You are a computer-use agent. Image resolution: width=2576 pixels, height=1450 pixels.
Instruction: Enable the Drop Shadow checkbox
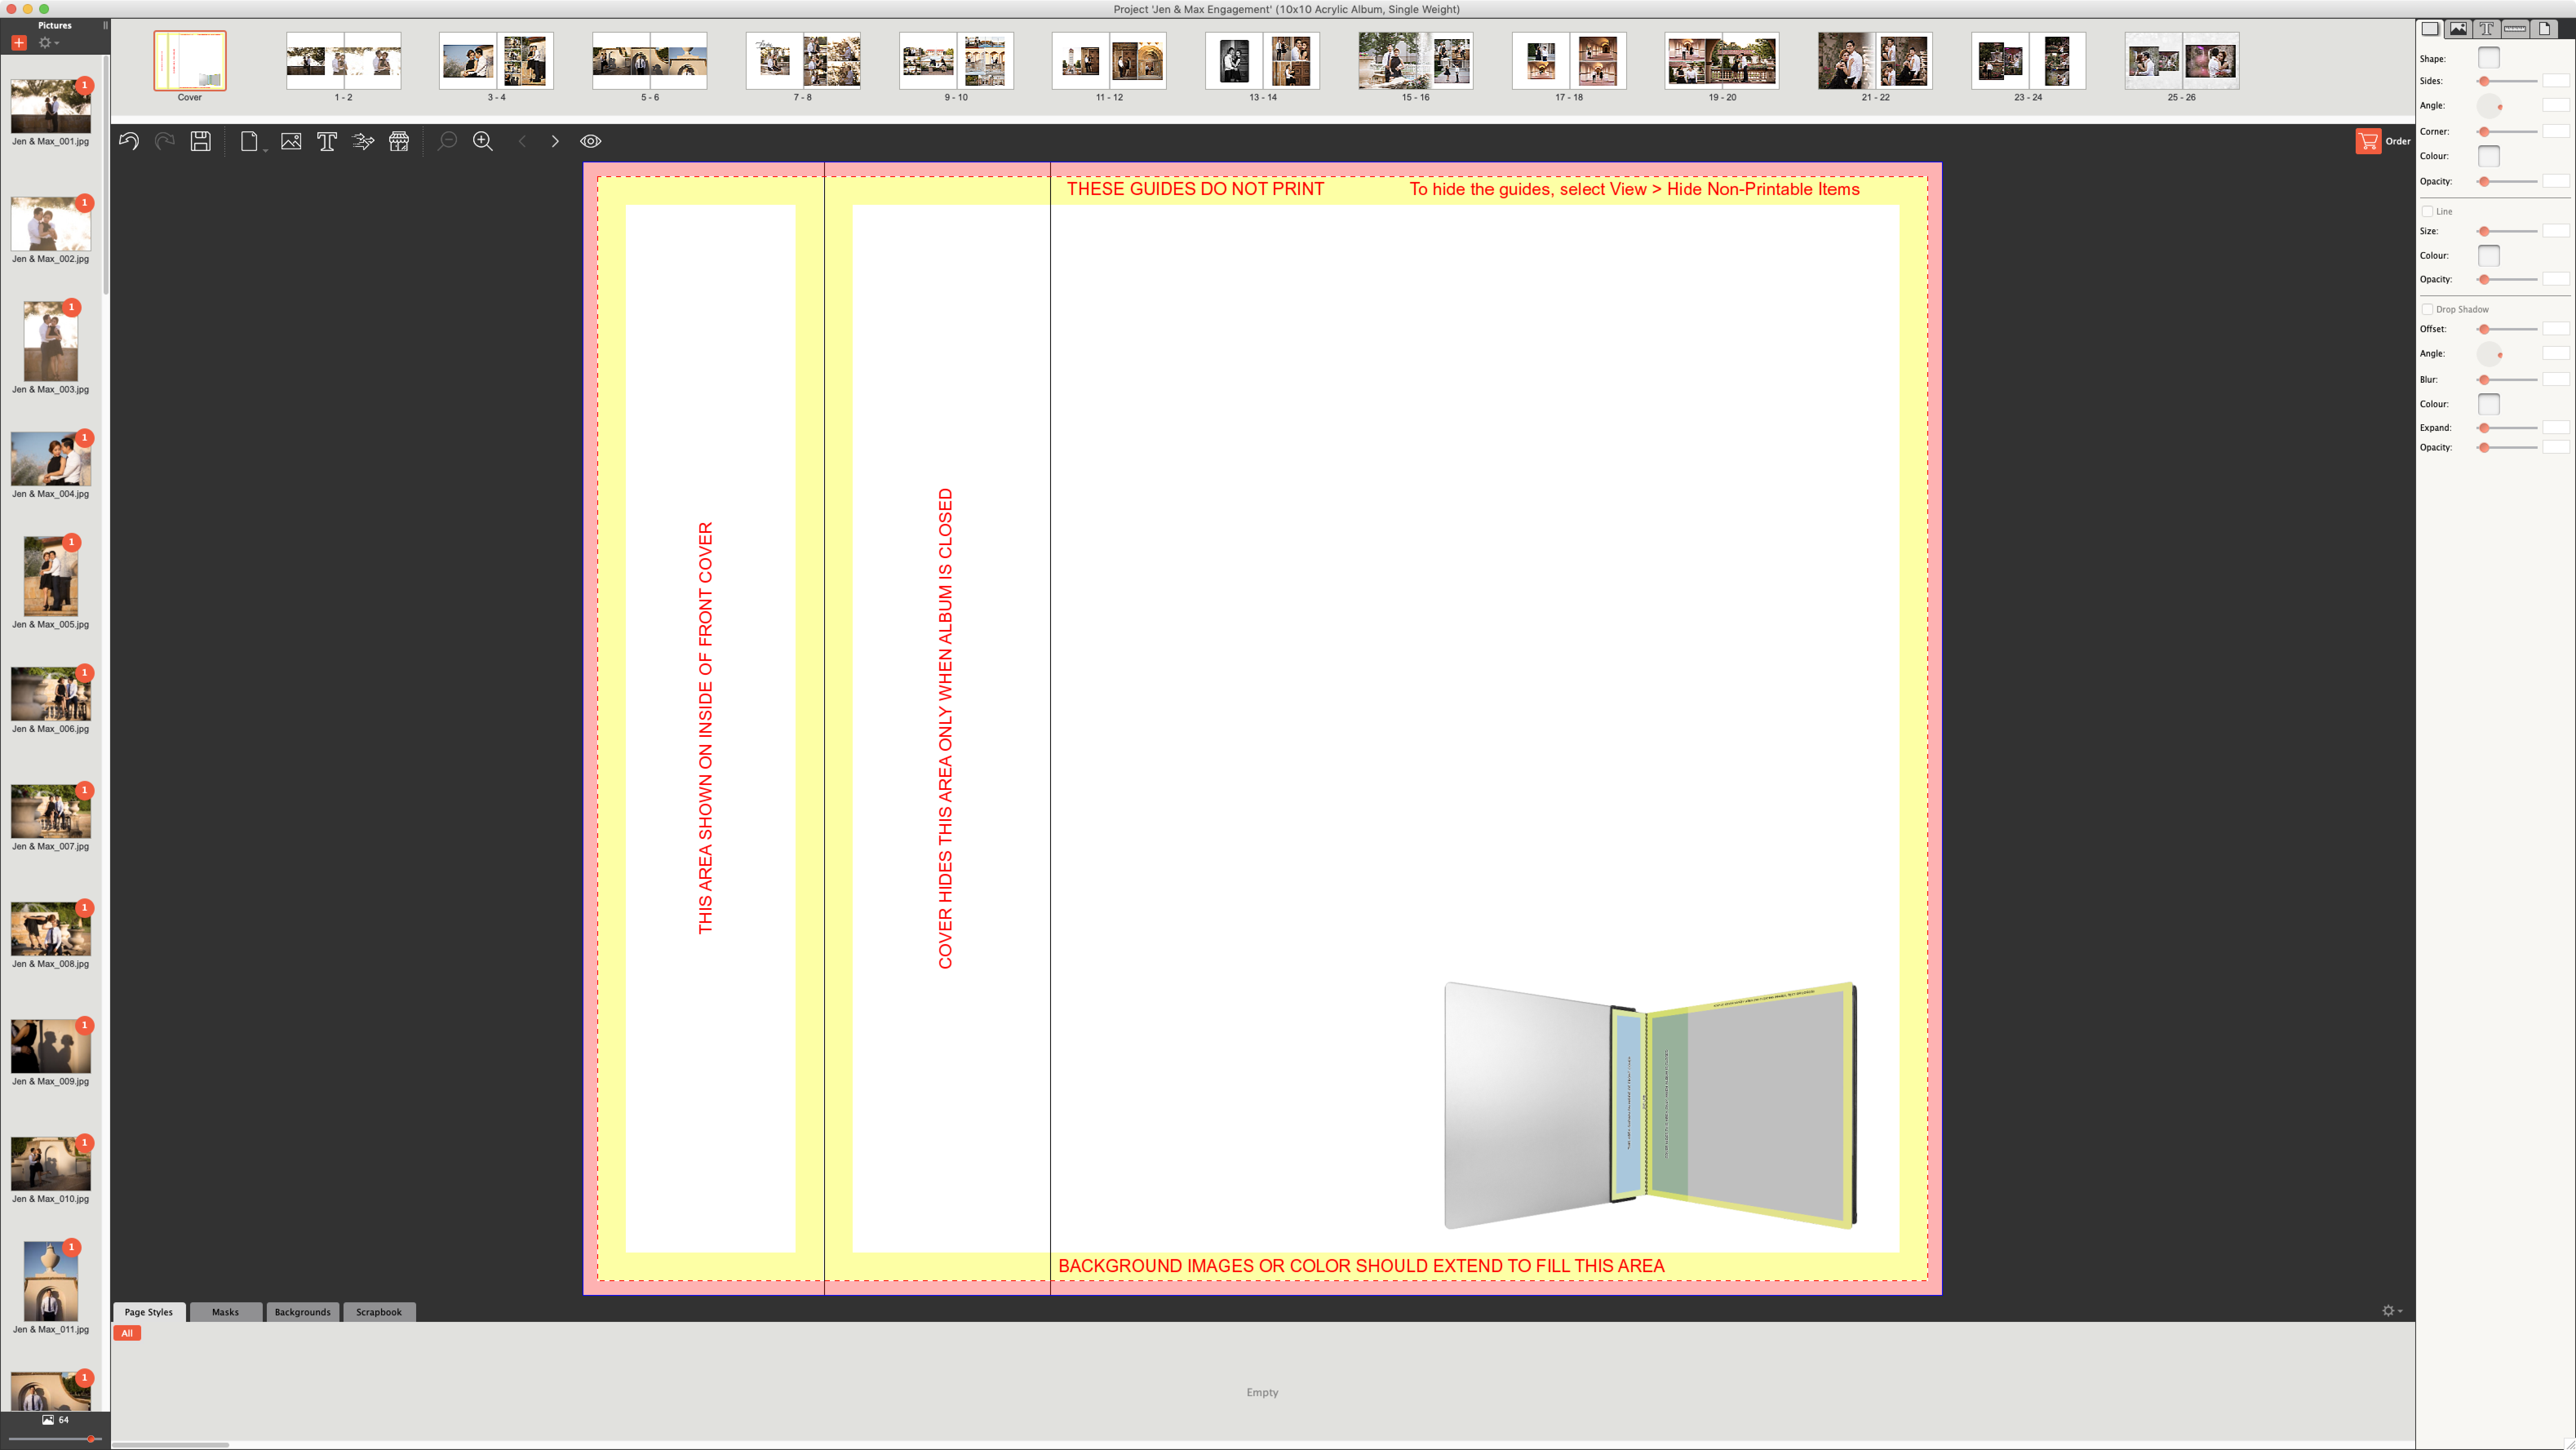[x=2427, y=309]
